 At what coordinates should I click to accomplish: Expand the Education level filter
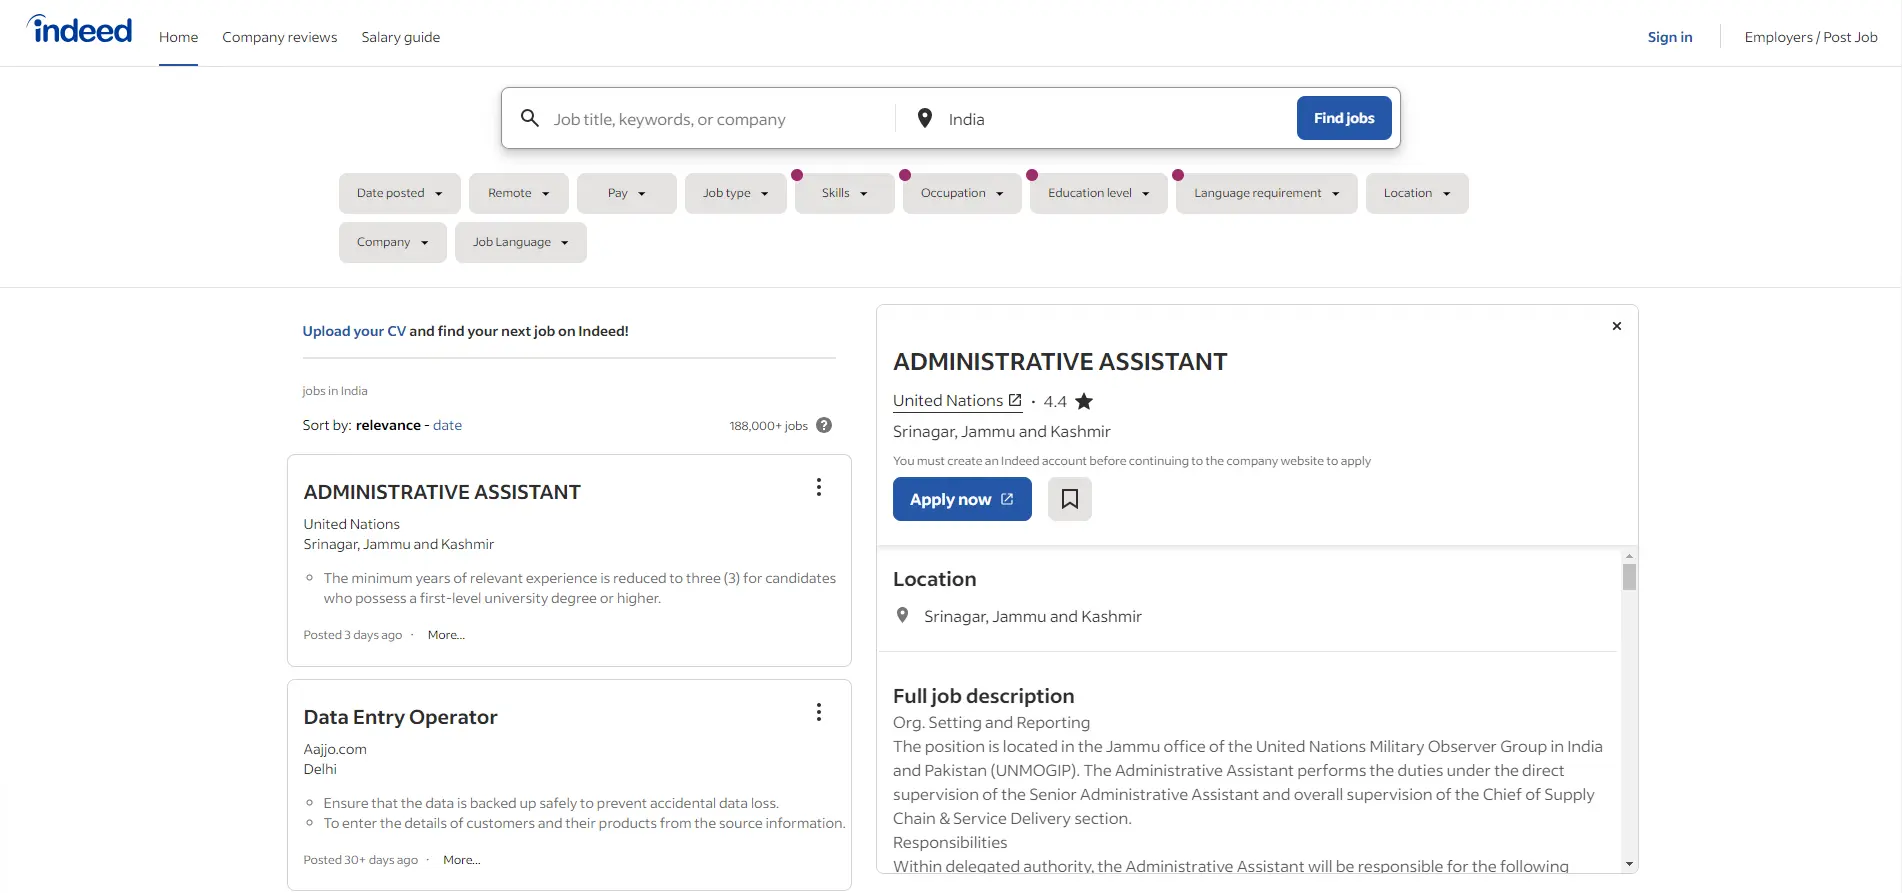point(1099,193)
